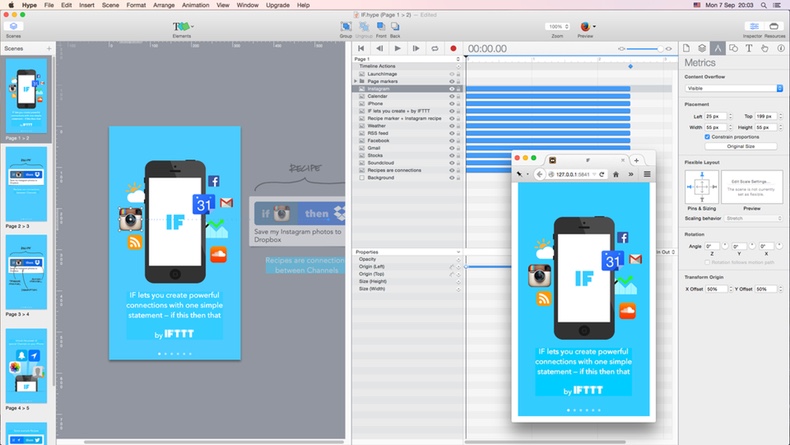Open the Content Overflow dropdown
The image size is (790, 445).
(x=734, y=88)
